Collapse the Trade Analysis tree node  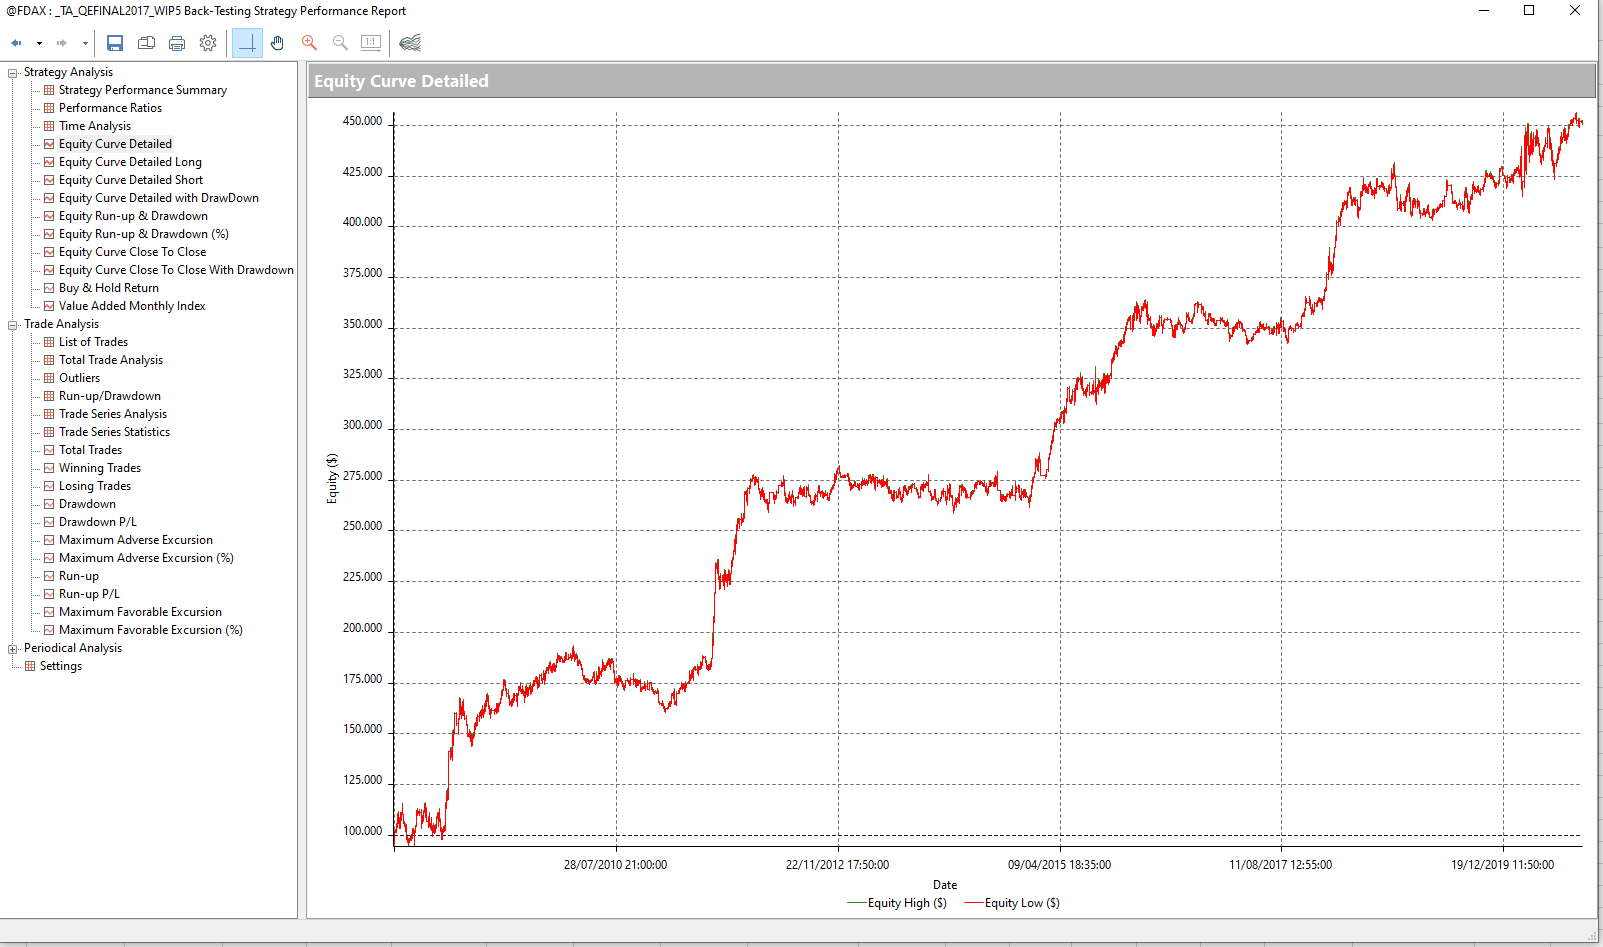[x=13, y=325]
